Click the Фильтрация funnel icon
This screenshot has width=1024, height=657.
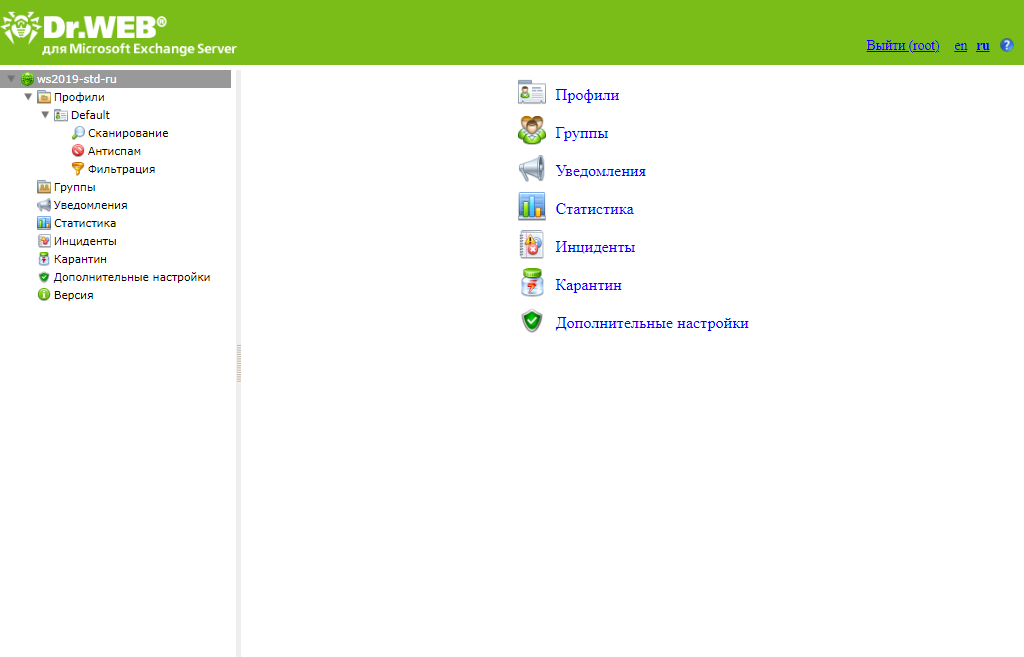pyautogui.click(x=78, y=169)
